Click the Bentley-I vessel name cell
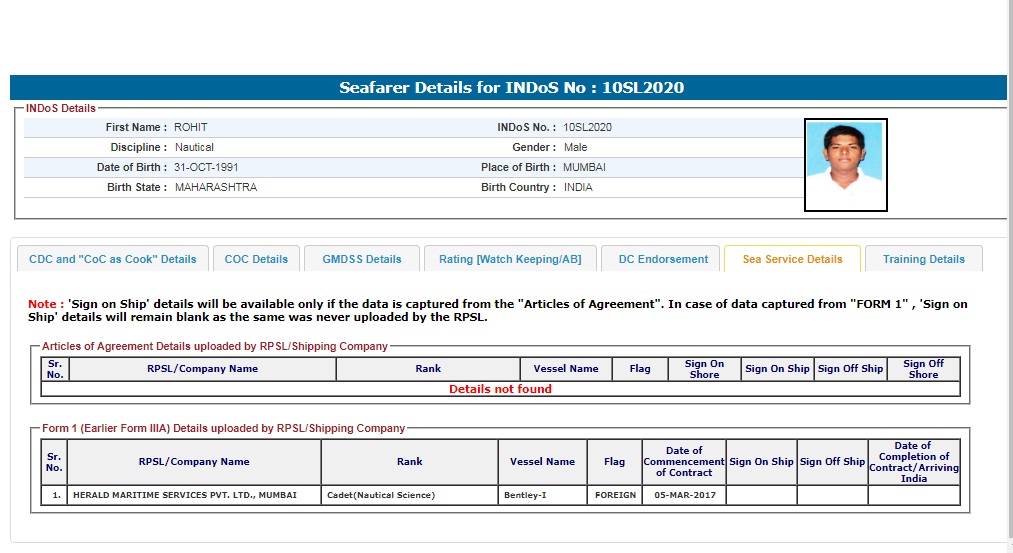The width and height of the screenshot is (1013, 553). pos(542,495)
